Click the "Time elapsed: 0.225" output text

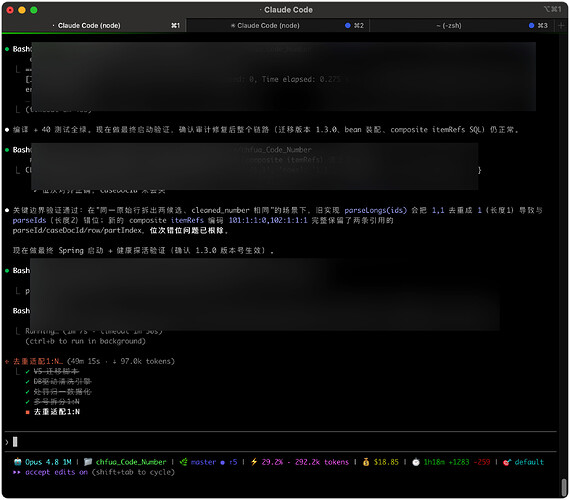pyautogui.click(x=303, y=79)
